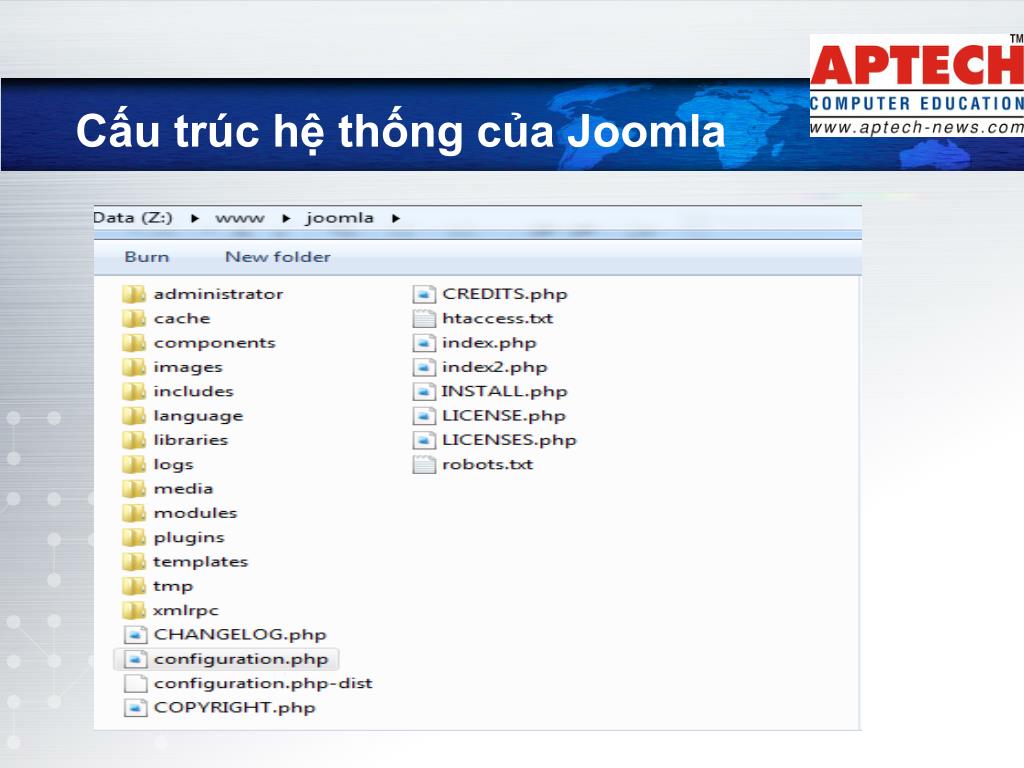Expand the arrow after joomla breadcrumb
The image size is (1024, 768).
pyautogui.click(x=396, y=218)
